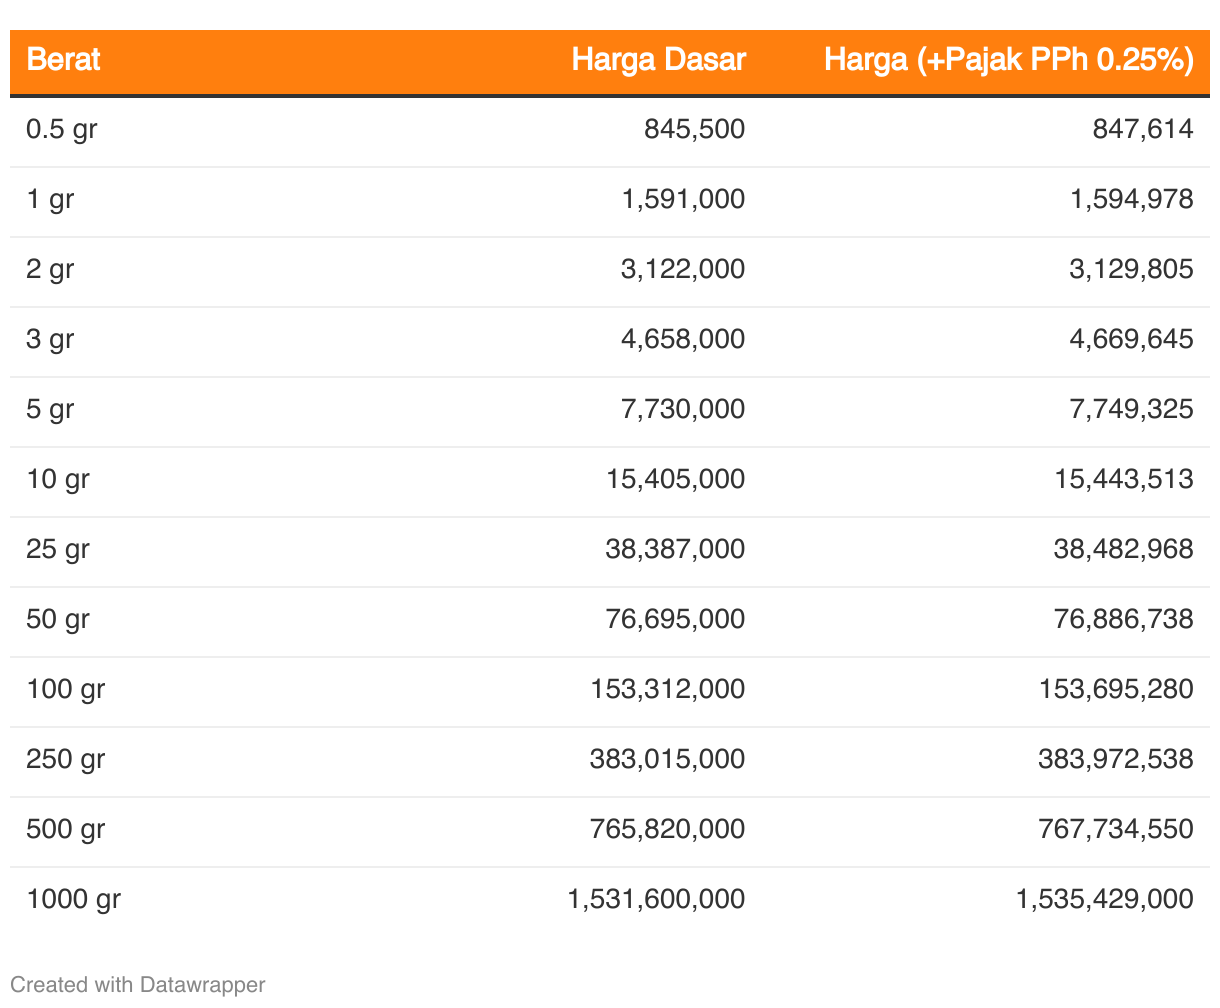Screen dimensions: 1220x1008
Task: Select base price 3,122,000 cell
Action: coord(683,269)
